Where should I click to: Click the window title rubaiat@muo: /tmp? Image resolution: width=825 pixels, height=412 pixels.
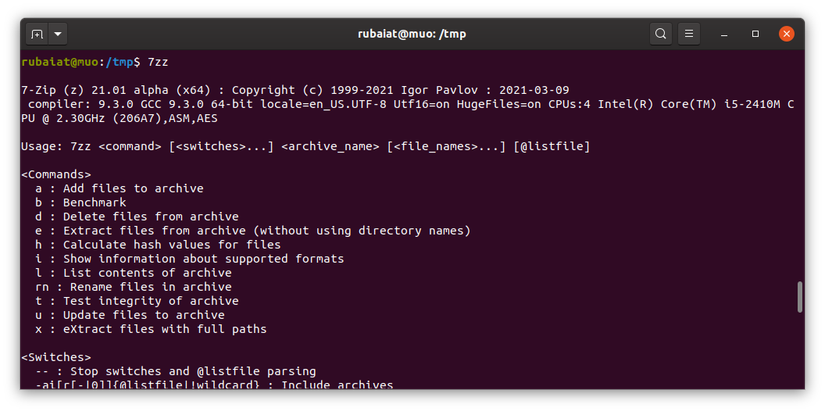(x=411, y=34)
